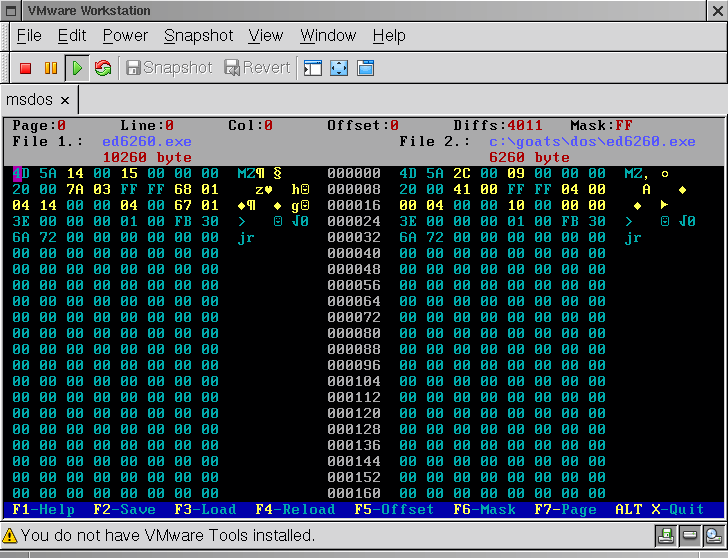
Task: Click the Diffs:4011 value
Action: tap(498, 125)
